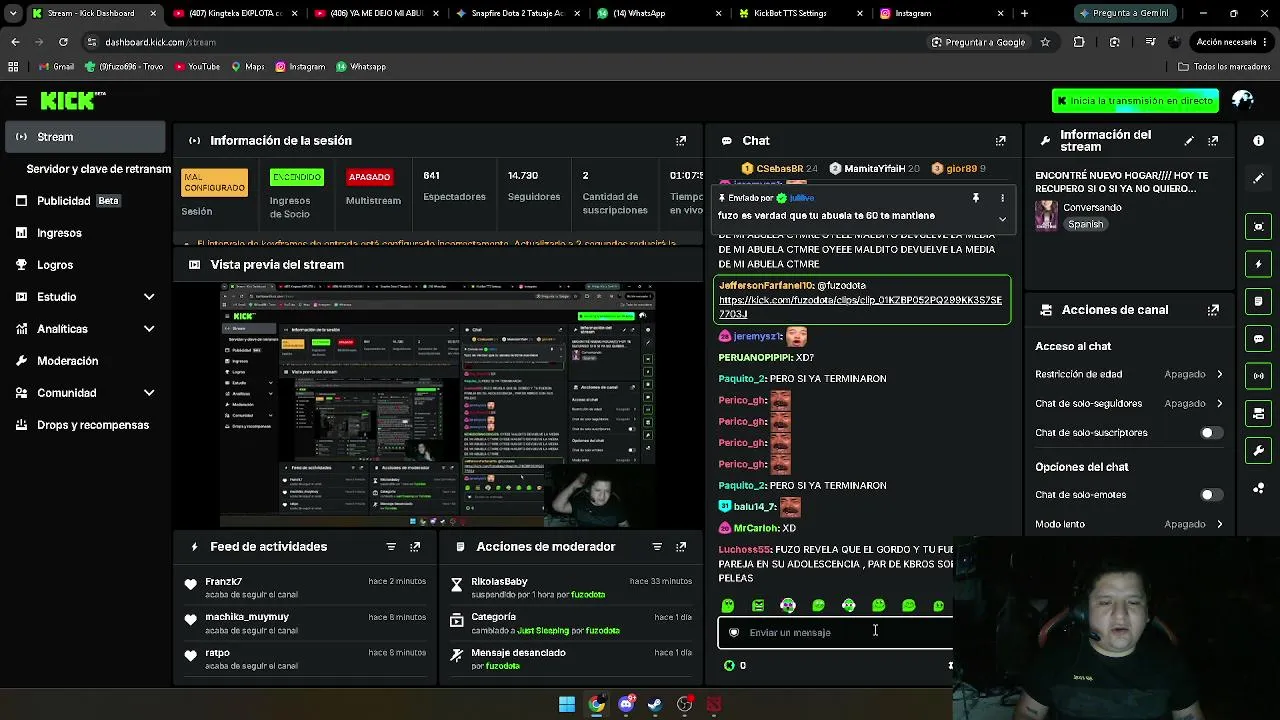Open the user avatar menu at top right
This screenshot has height=720, width=1280.
pyautogui.click(x=1243, y=100)
